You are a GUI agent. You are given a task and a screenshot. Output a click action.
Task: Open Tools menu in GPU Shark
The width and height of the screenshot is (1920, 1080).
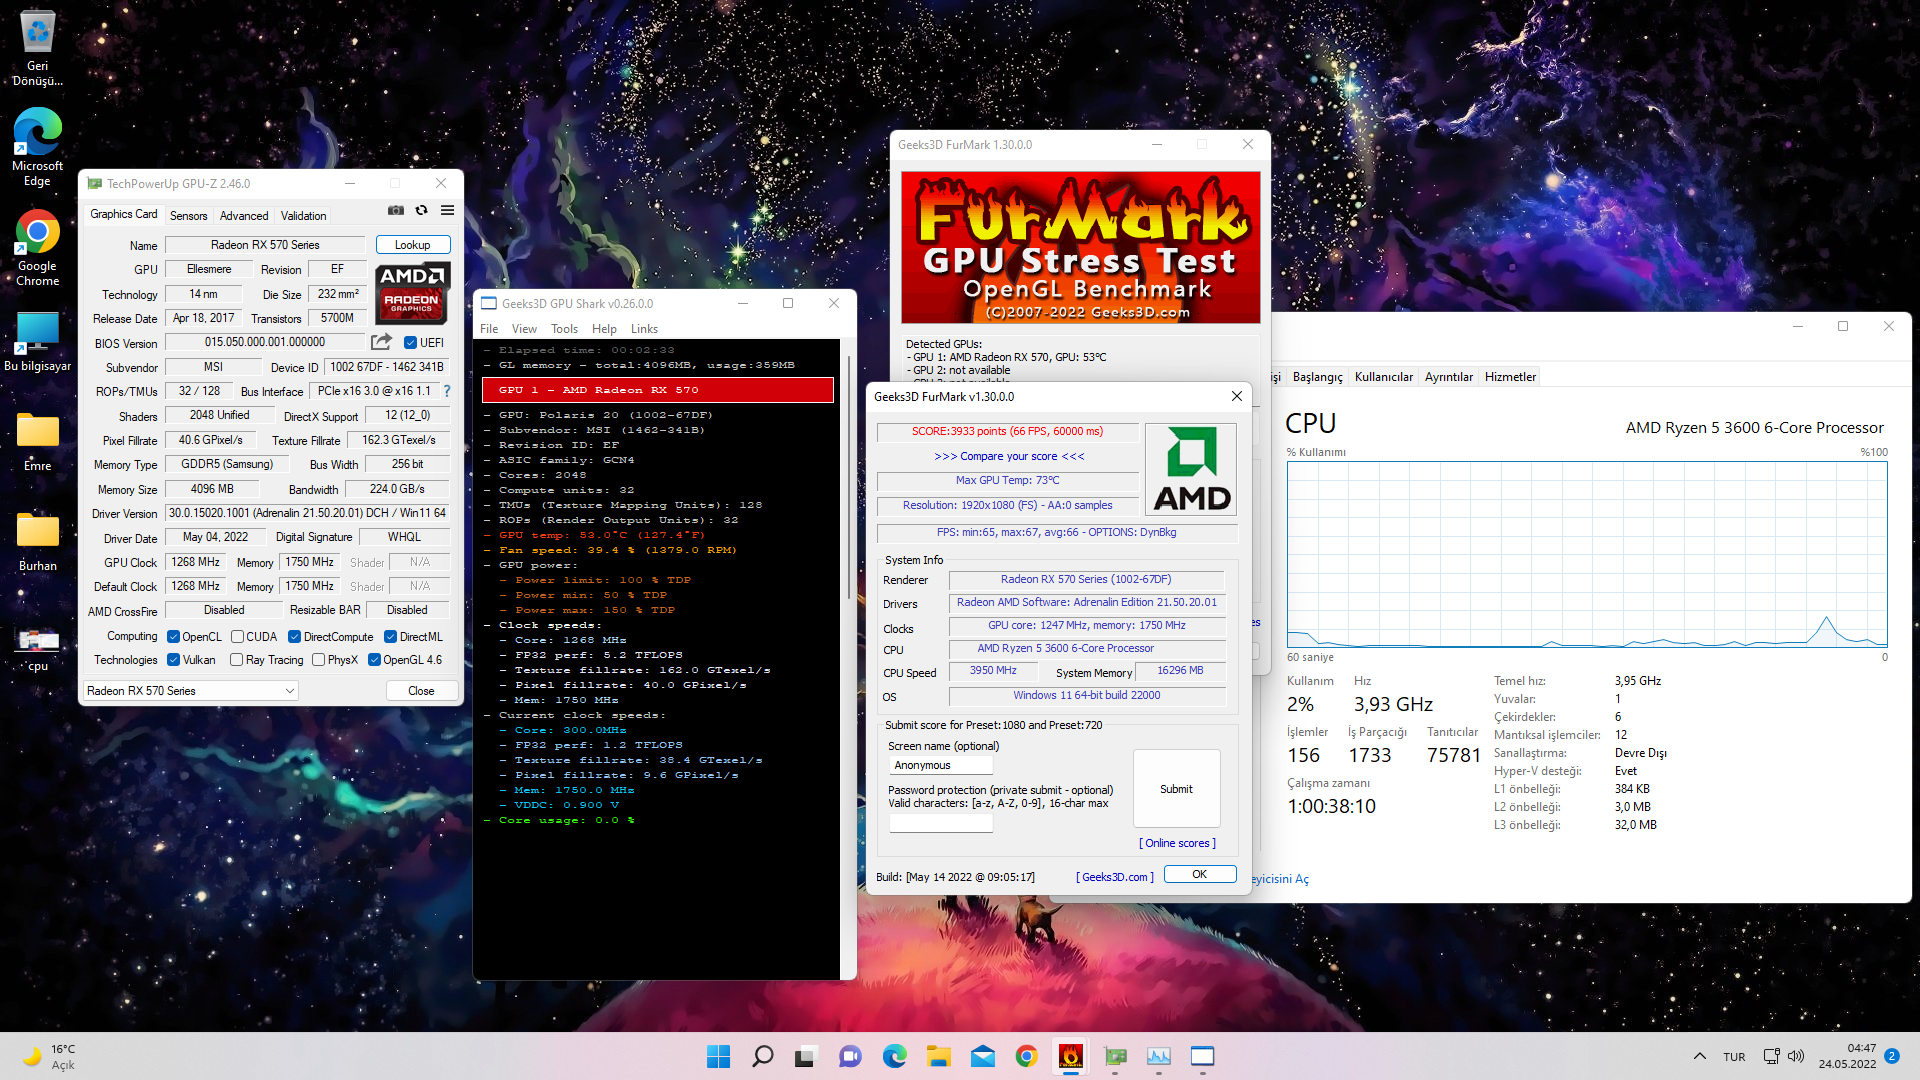coord(564,329)
